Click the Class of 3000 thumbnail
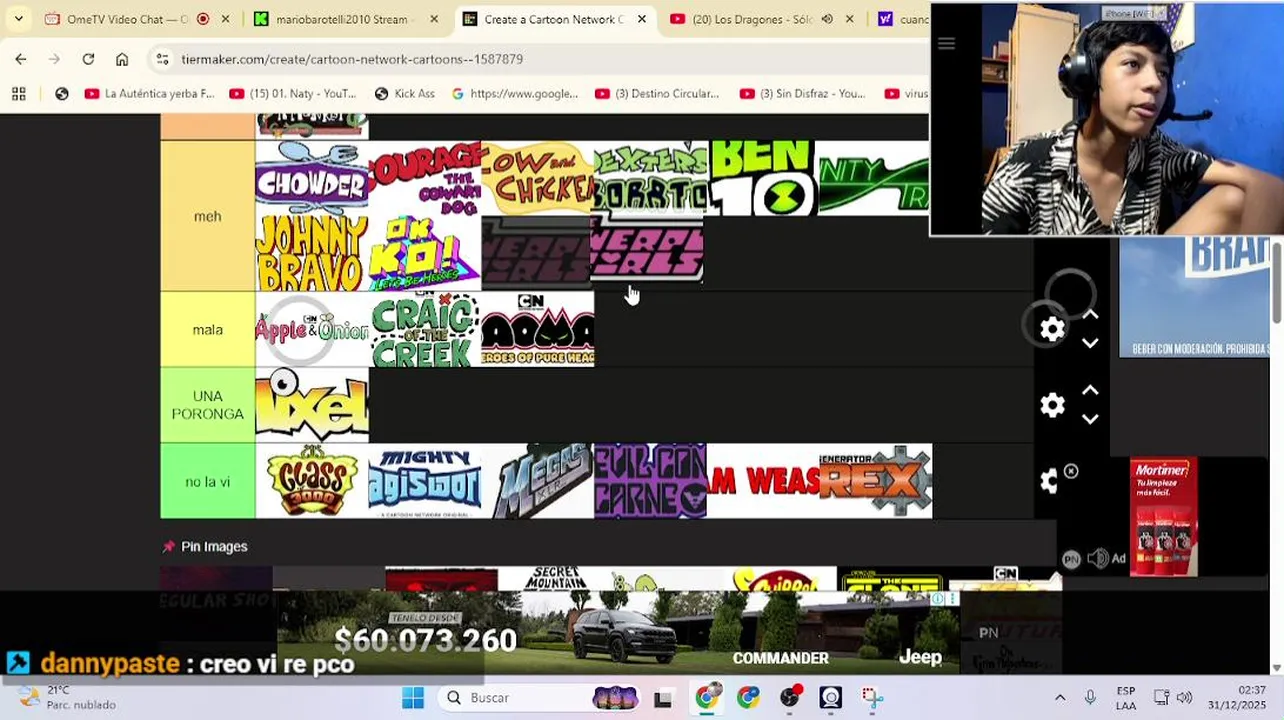Image resolution: width=1284 pixels, height=720 pixels. 312,481
